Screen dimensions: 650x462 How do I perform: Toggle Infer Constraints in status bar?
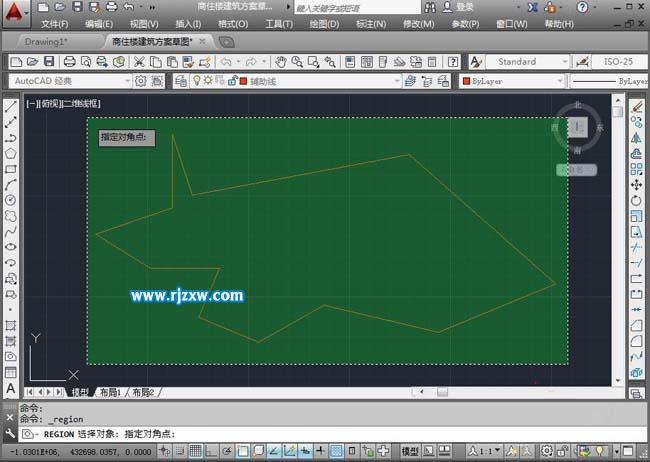(x=165, y=451)
